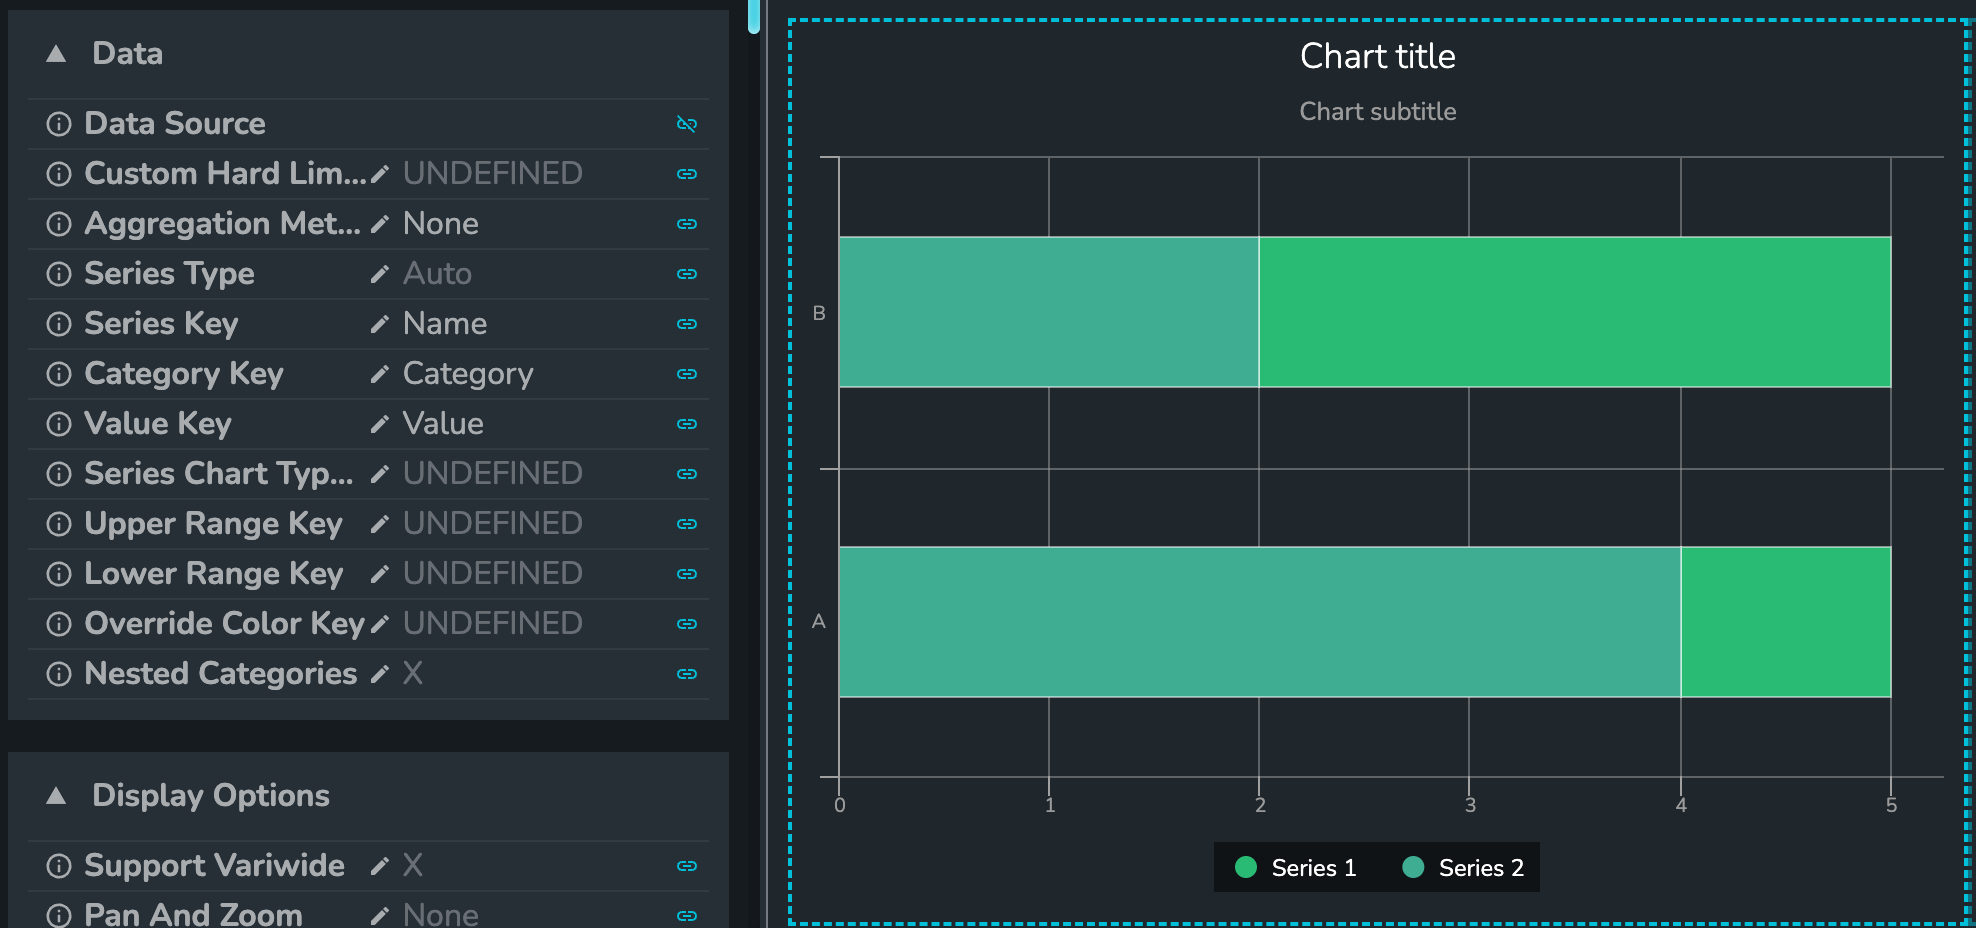Click the info icon beside Series Type

coord(59,274)
